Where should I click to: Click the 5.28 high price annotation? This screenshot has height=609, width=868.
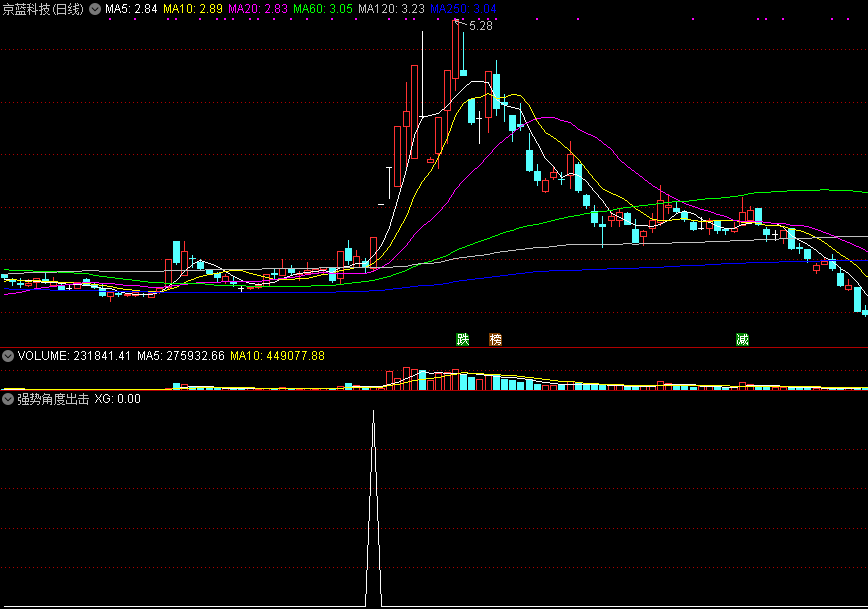pos(480,26)
